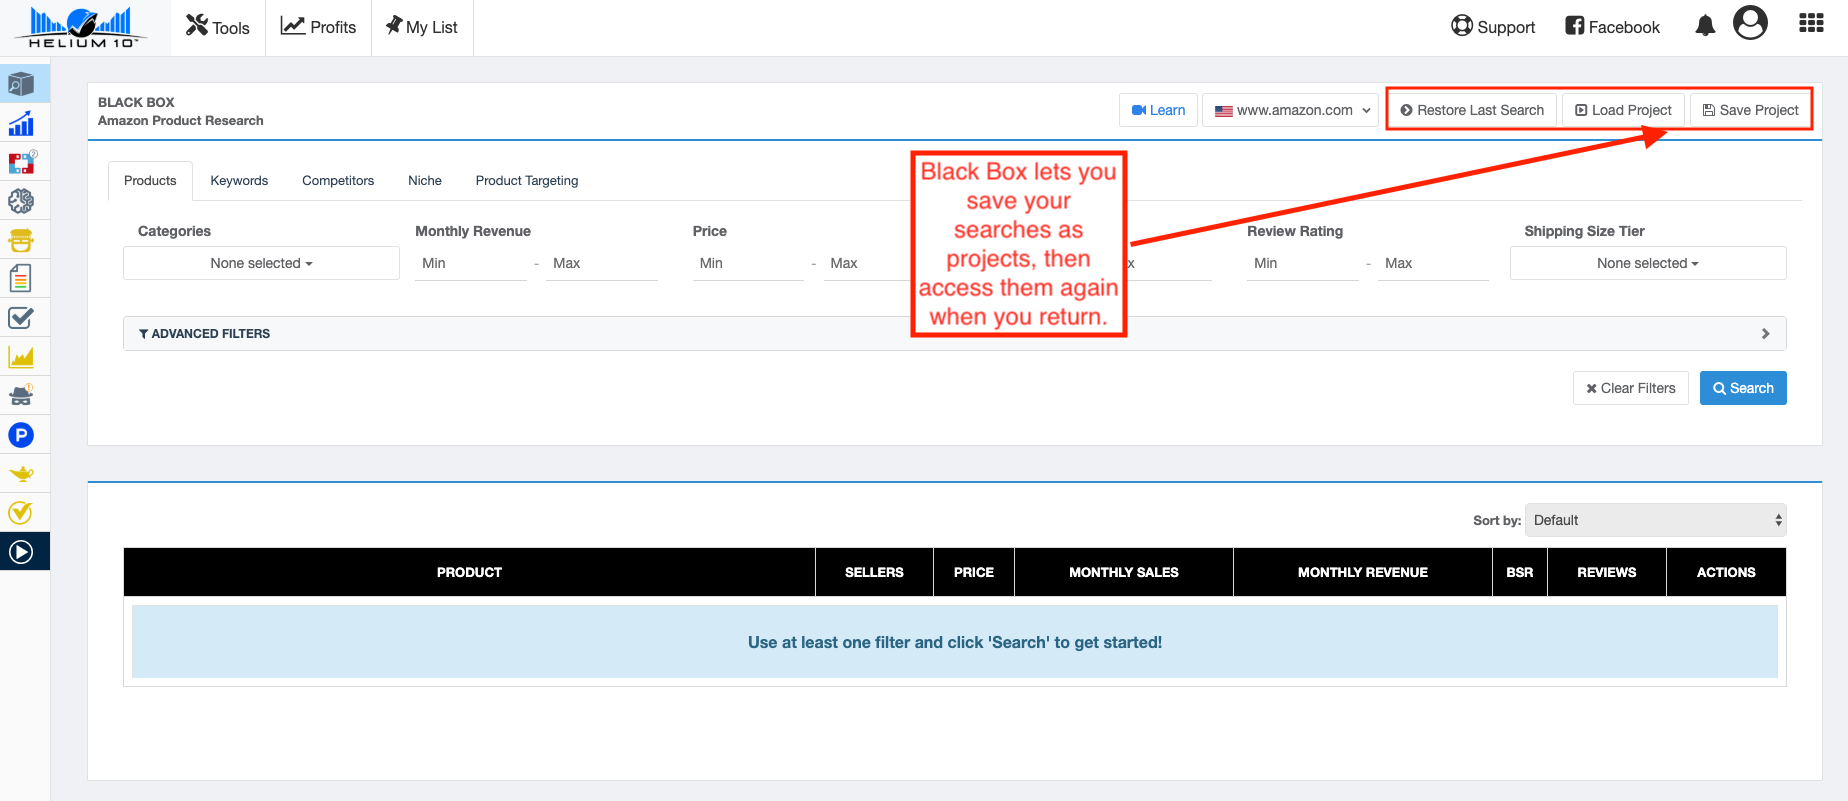The height and width of the screenshot is (801, 1848).
Task: Click the play button sidebar icon
Action: (22, 552)
